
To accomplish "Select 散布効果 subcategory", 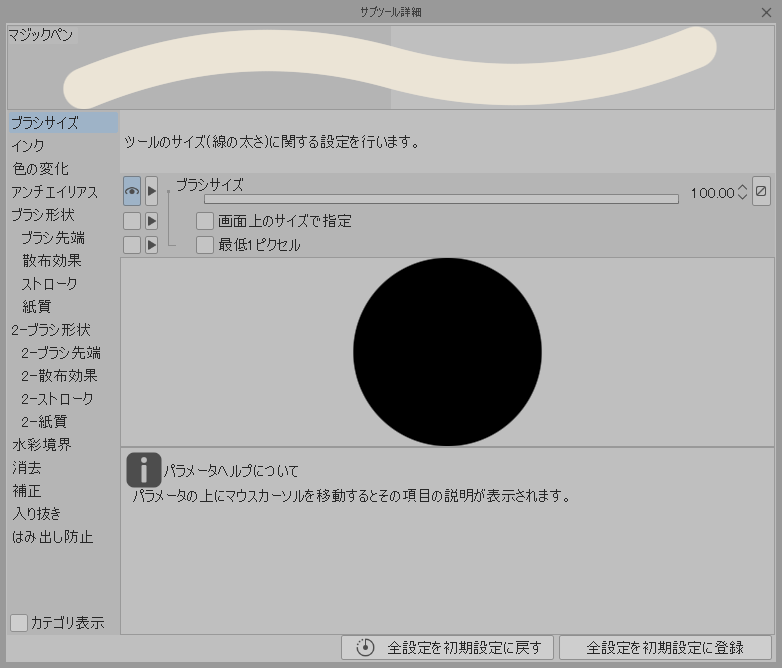I will coord(63,260).
